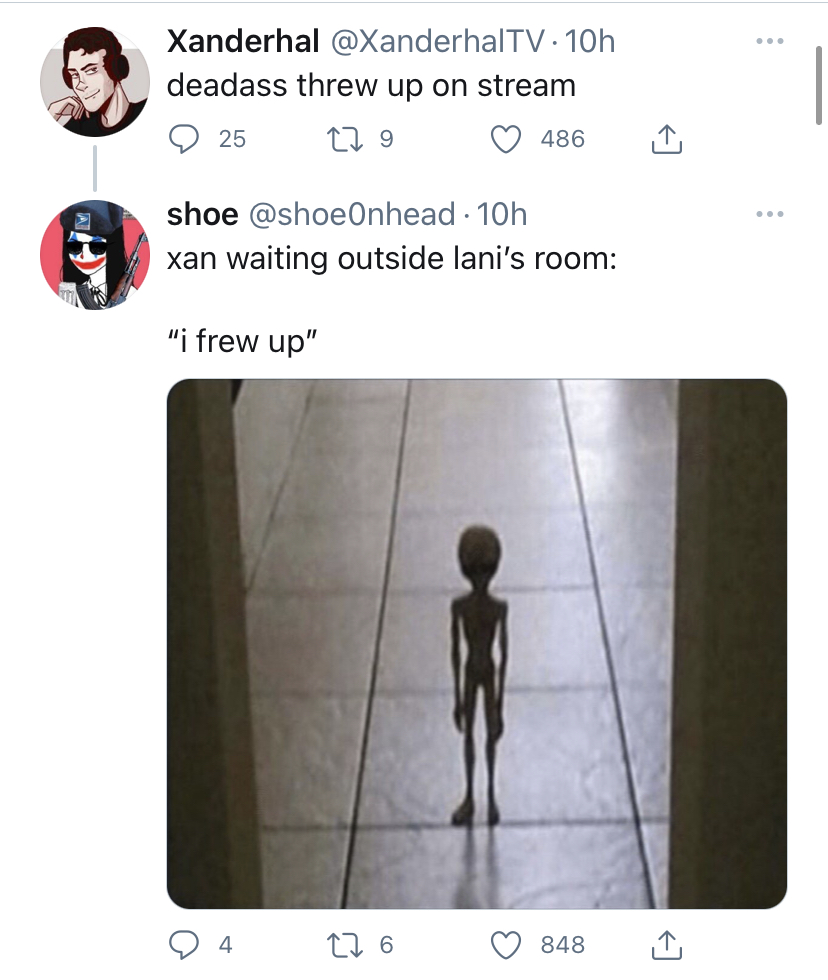Open shoe's profile avatar
The width and height of the screenshot is (828, 980).
pos(95,255)
